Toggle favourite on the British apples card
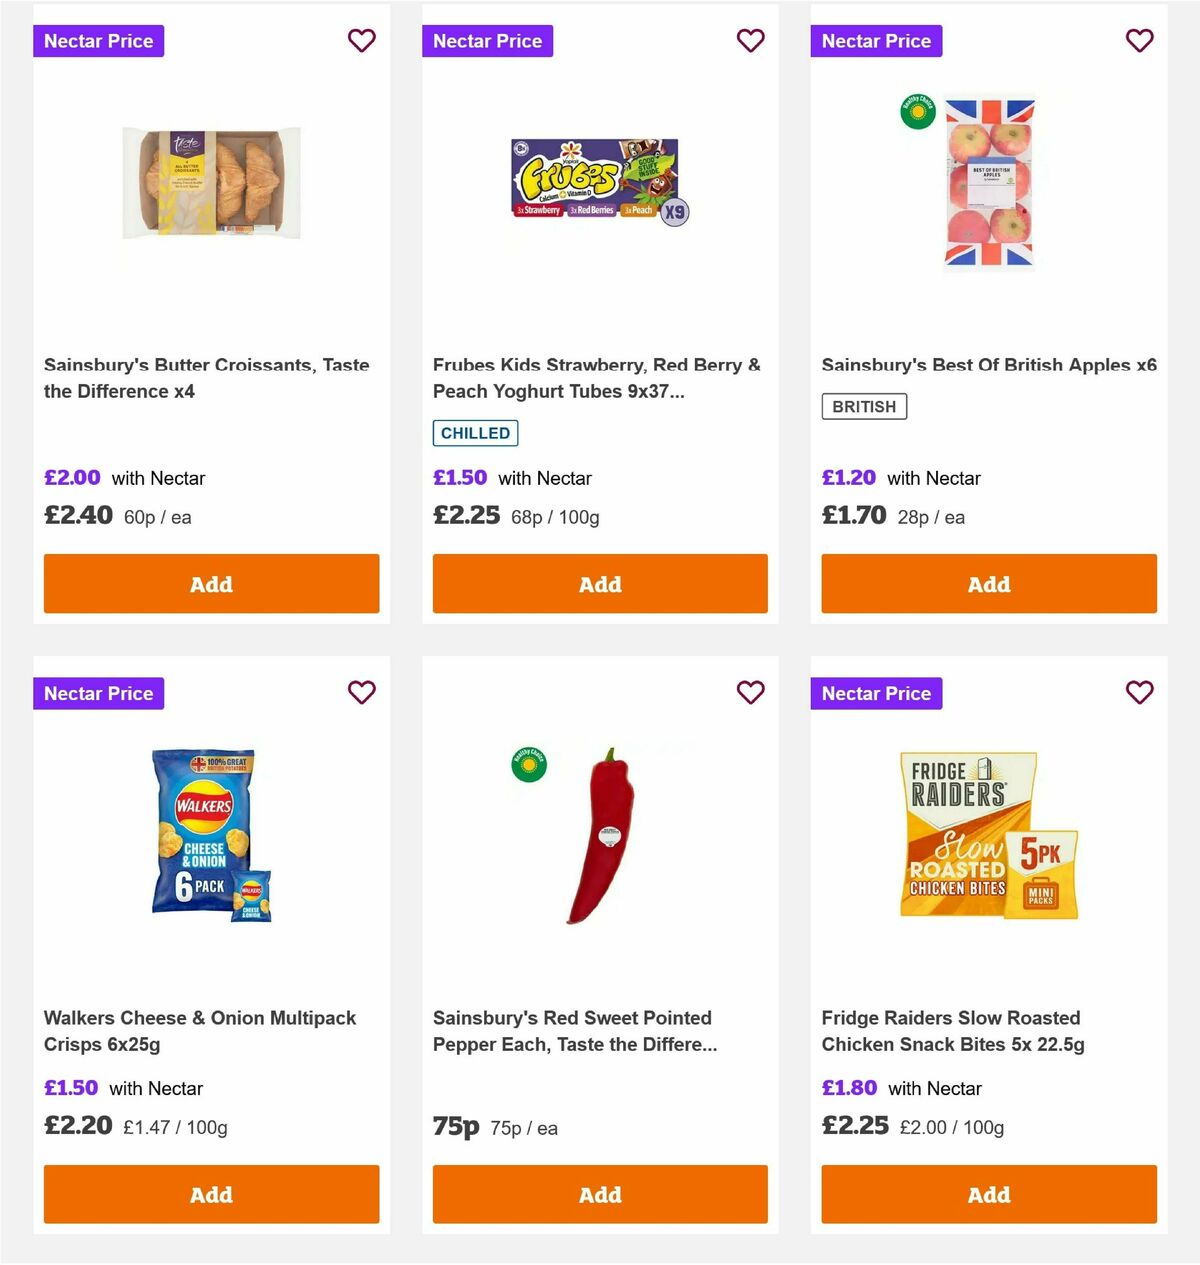Image resolution: width=1200 pixels, height=1265 pixels. pos(1139,41)
